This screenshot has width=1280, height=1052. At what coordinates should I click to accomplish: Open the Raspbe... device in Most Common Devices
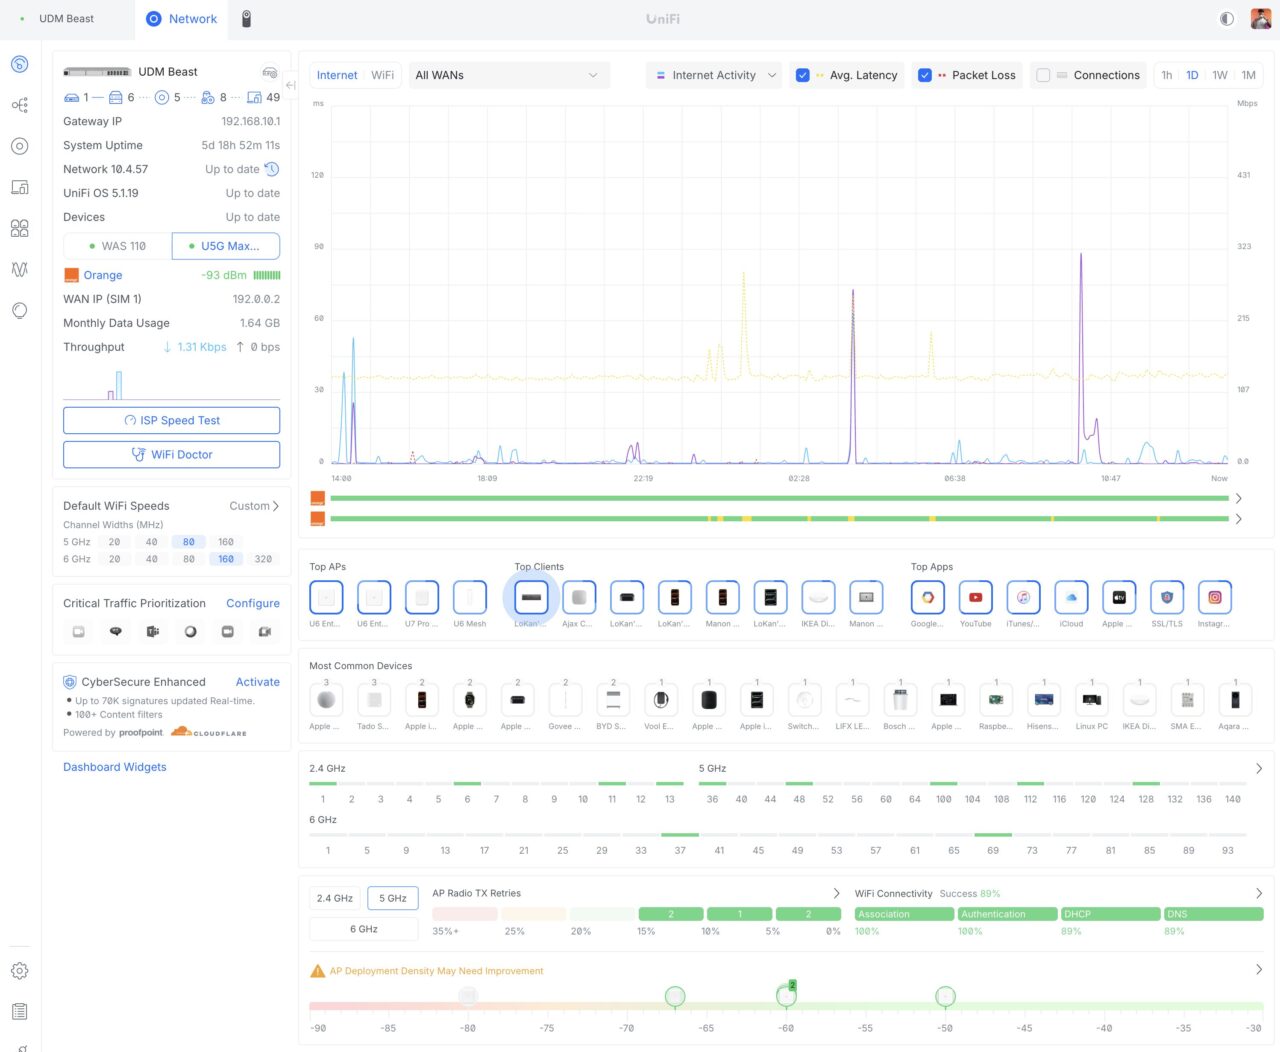(x=996, y=700)
